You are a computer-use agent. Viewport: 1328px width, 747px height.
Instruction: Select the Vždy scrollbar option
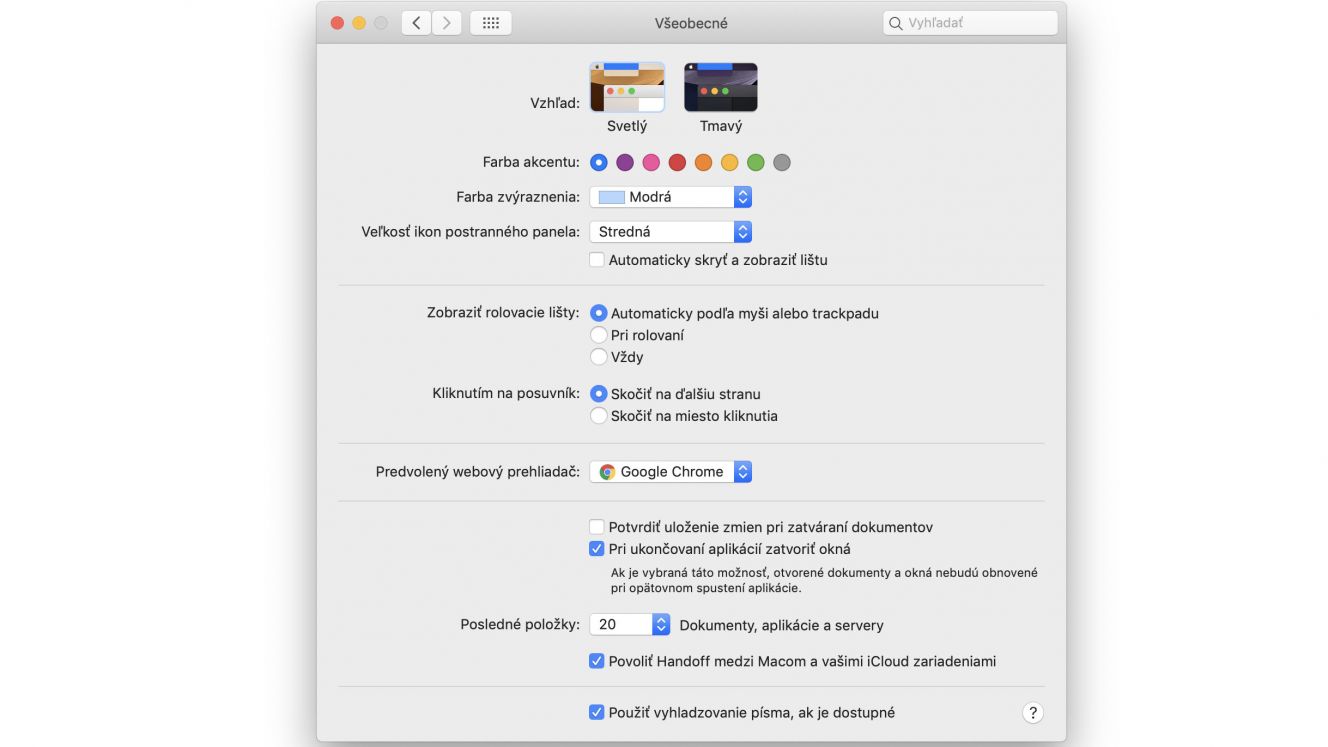(x=599, y=357)
